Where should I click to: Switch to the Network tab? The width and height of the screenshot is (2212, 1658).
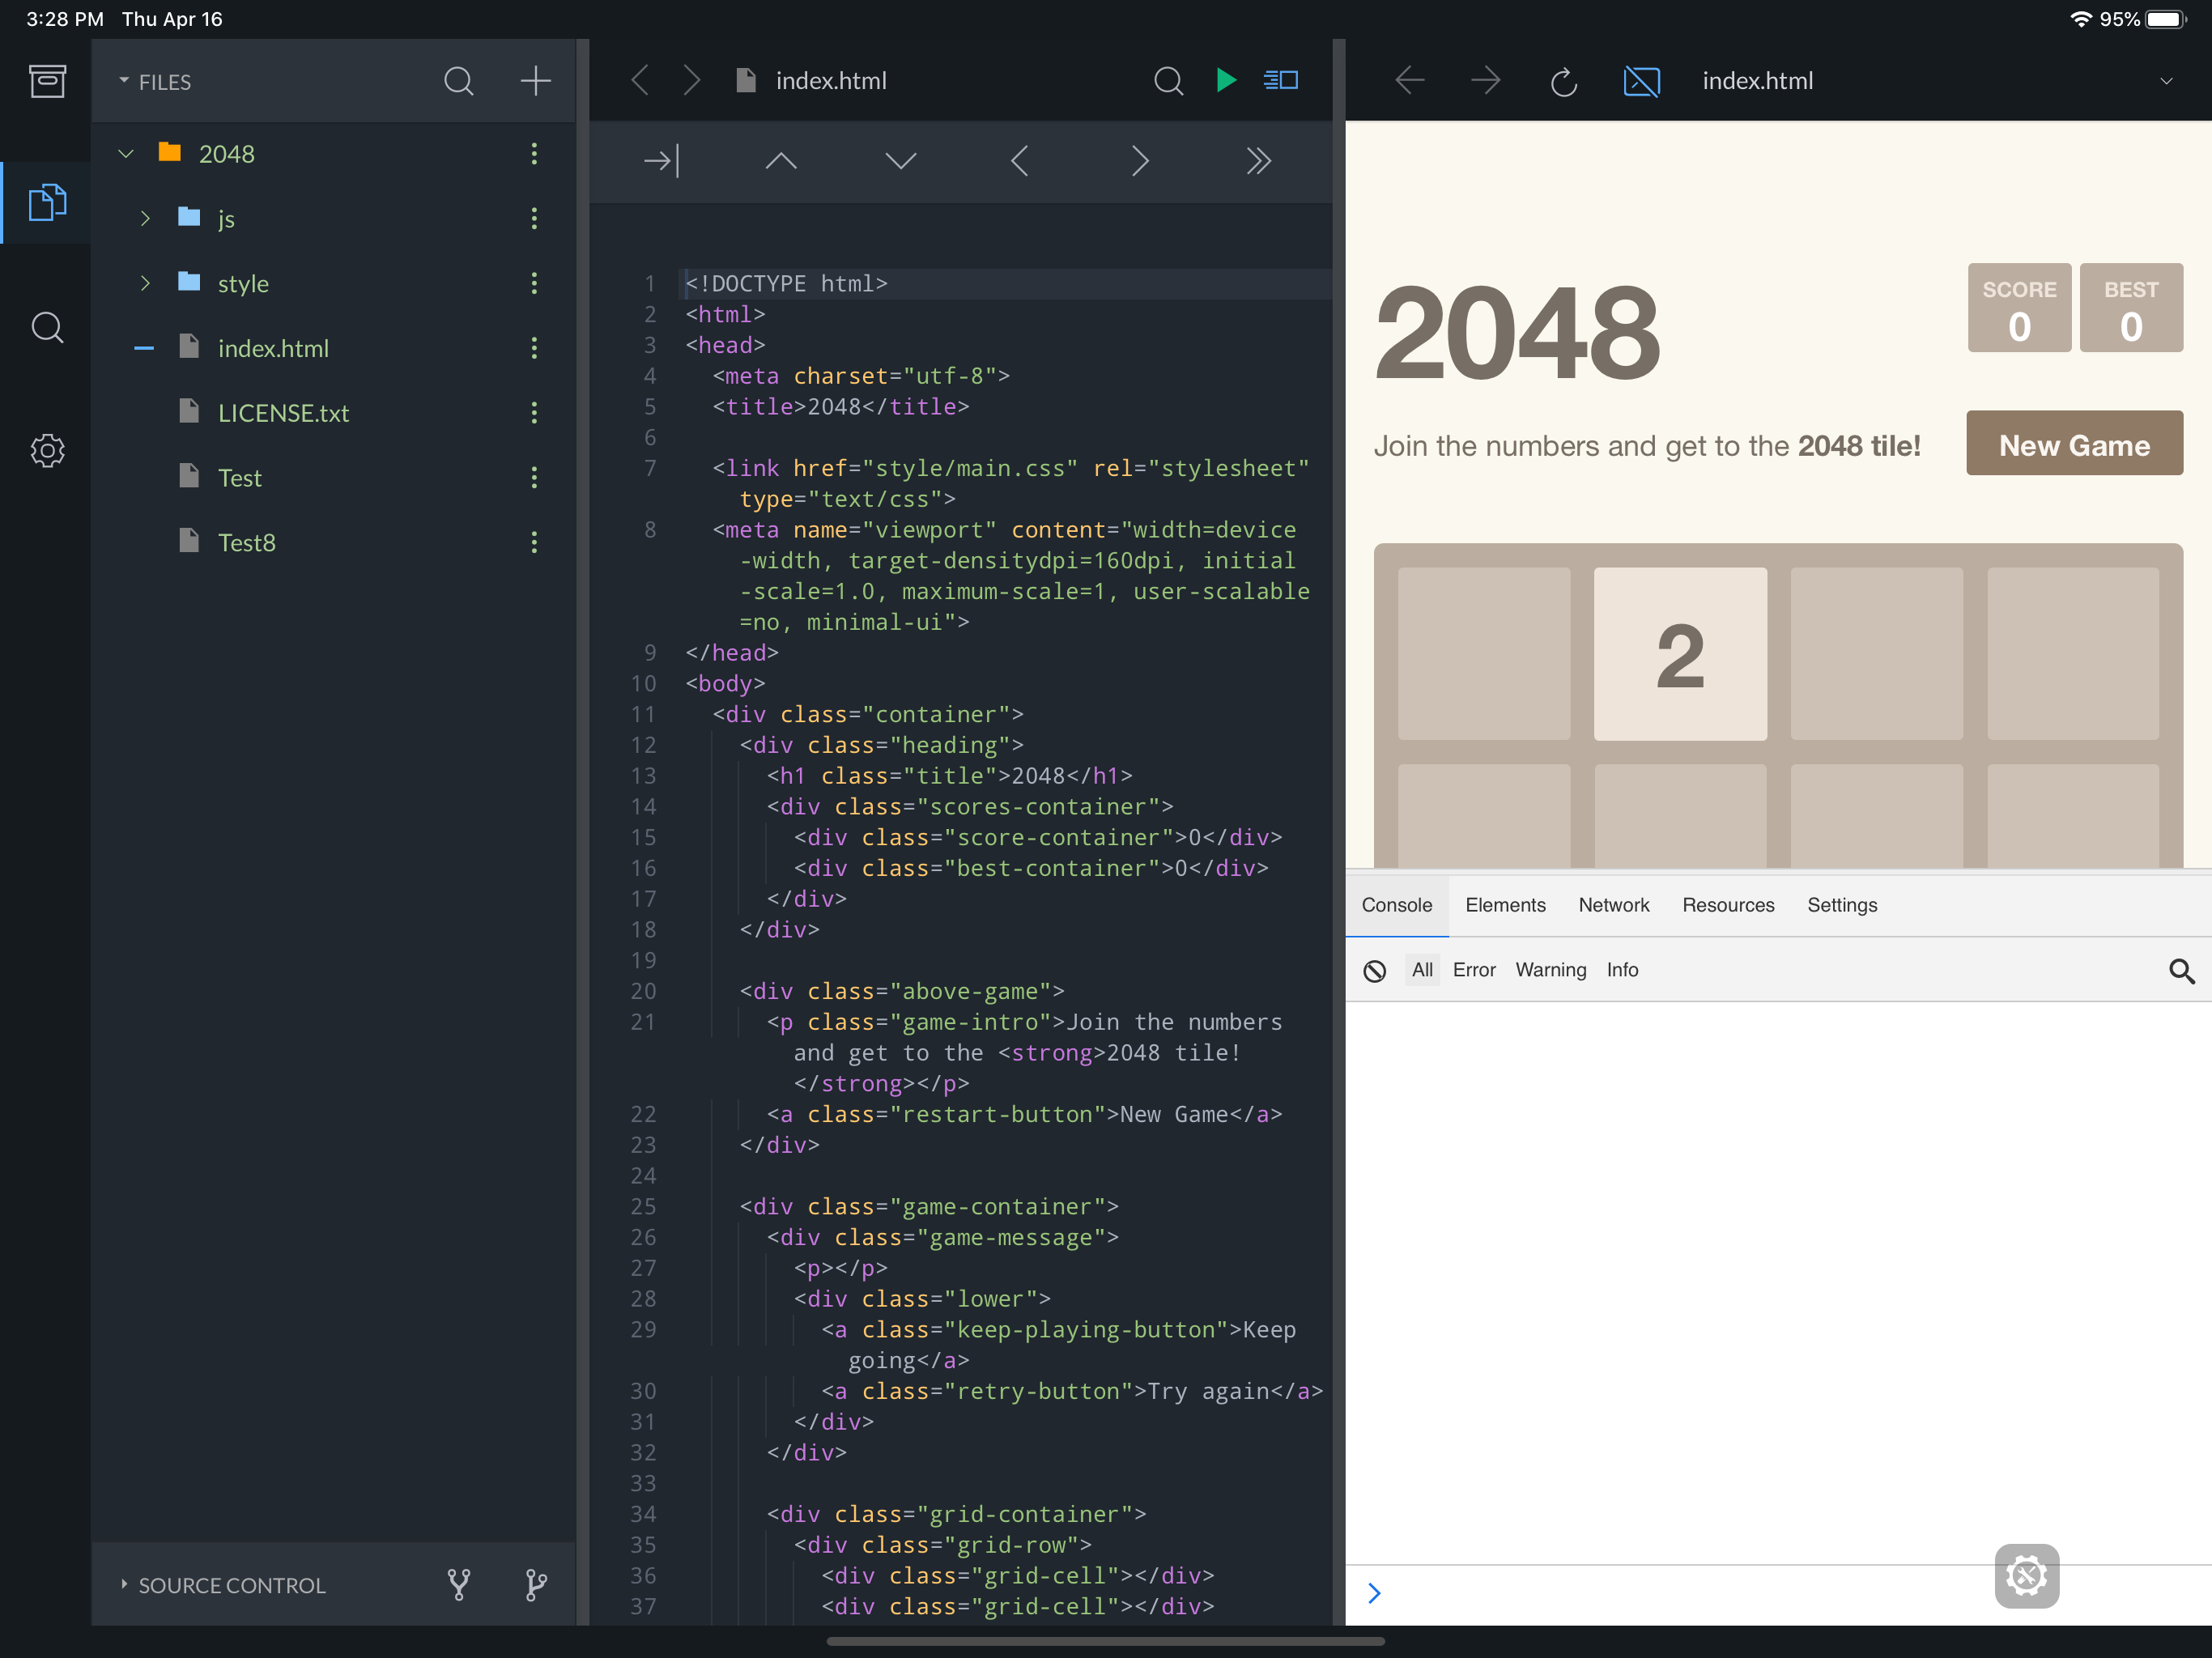pyautogui.click(x=1613, y=905)
